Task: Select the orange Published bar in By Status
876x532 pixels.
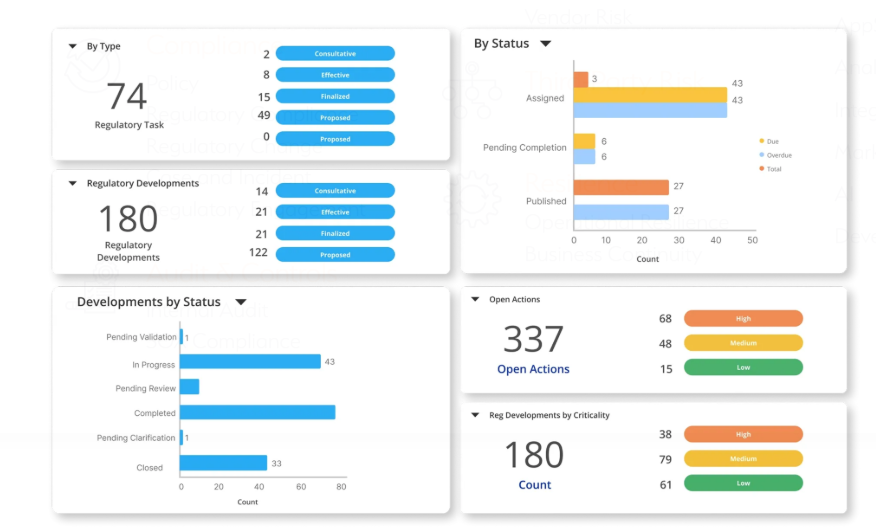Action: [x=620, y=188]
